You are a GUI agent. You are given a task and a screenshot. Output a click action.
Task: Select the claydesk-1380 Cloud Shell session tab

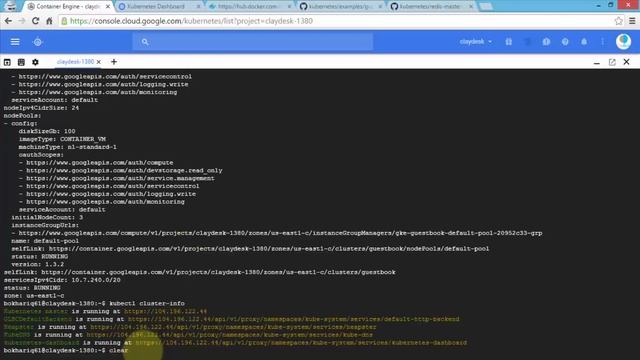click(x=75, y=62)
